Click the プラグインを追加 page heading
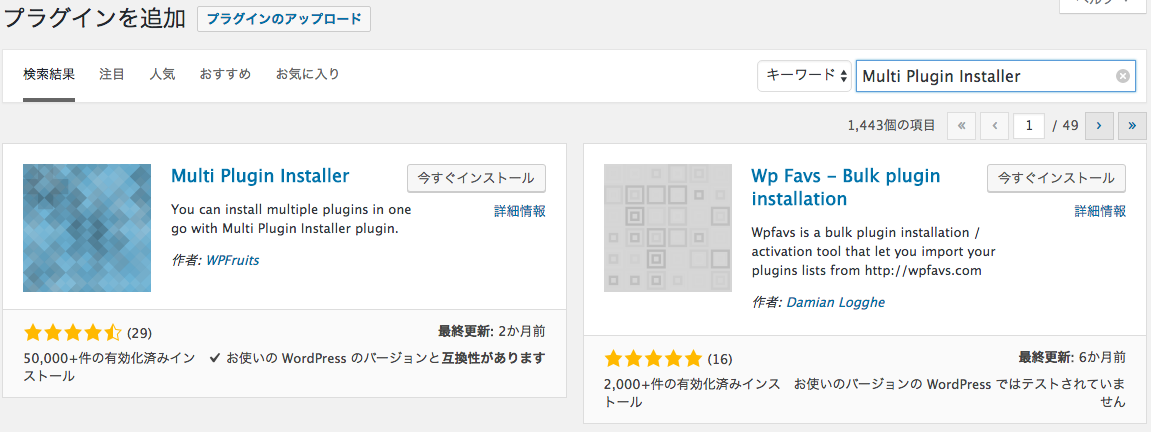The image size is (1151, 432). (x=93, y=19)
